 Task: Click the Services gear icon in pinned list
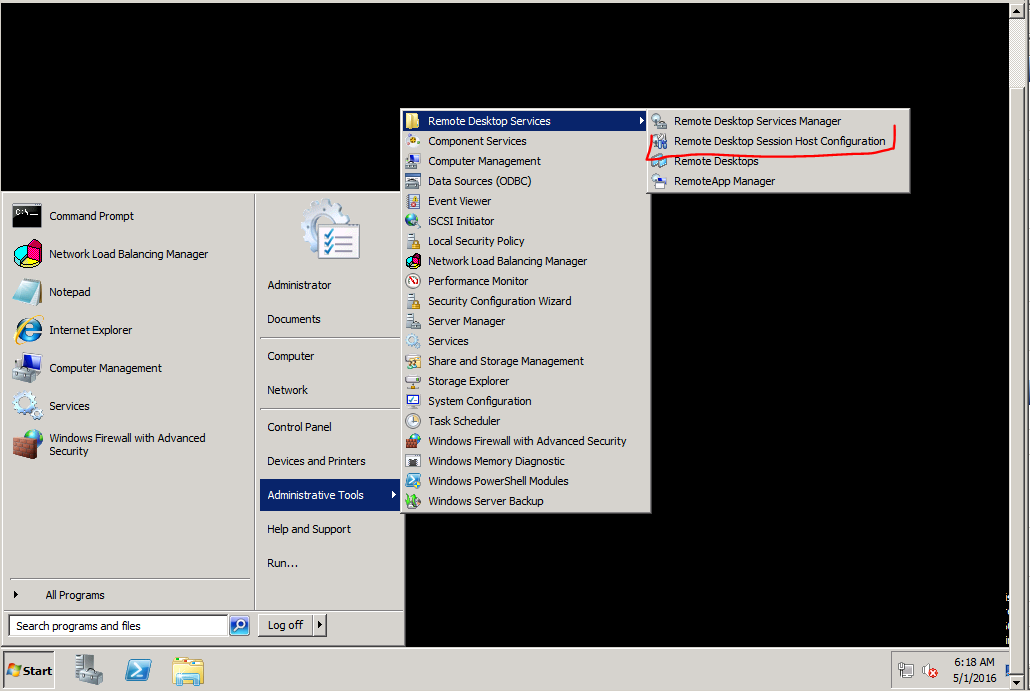[28, 405]
